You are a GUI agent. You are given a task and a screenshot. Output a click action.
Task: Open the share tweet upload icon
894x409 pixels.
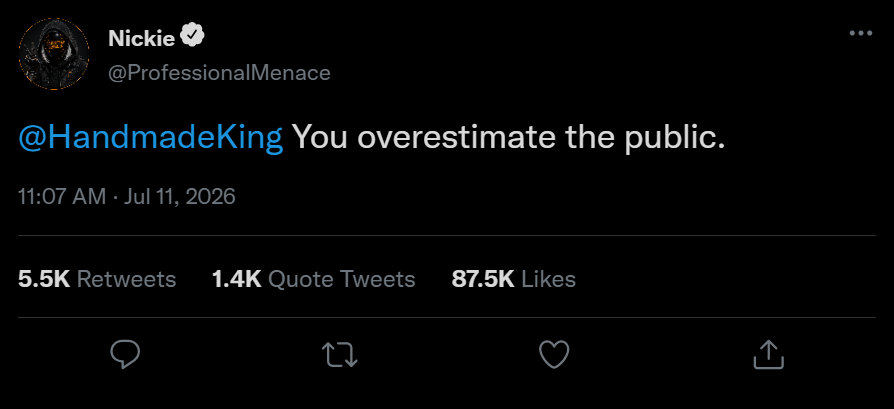click(769, 354)
